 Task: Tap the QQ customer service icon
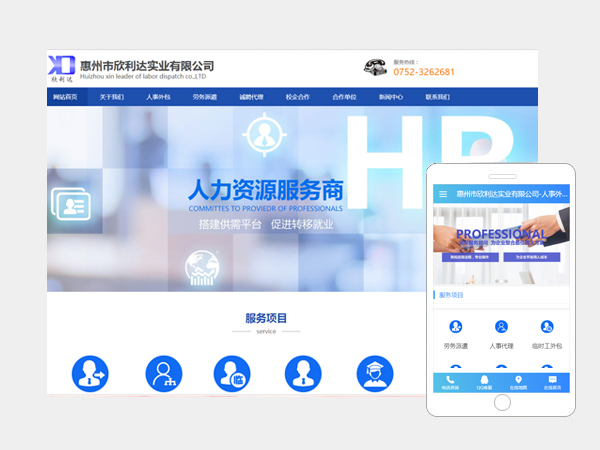(x=484, y=380)
